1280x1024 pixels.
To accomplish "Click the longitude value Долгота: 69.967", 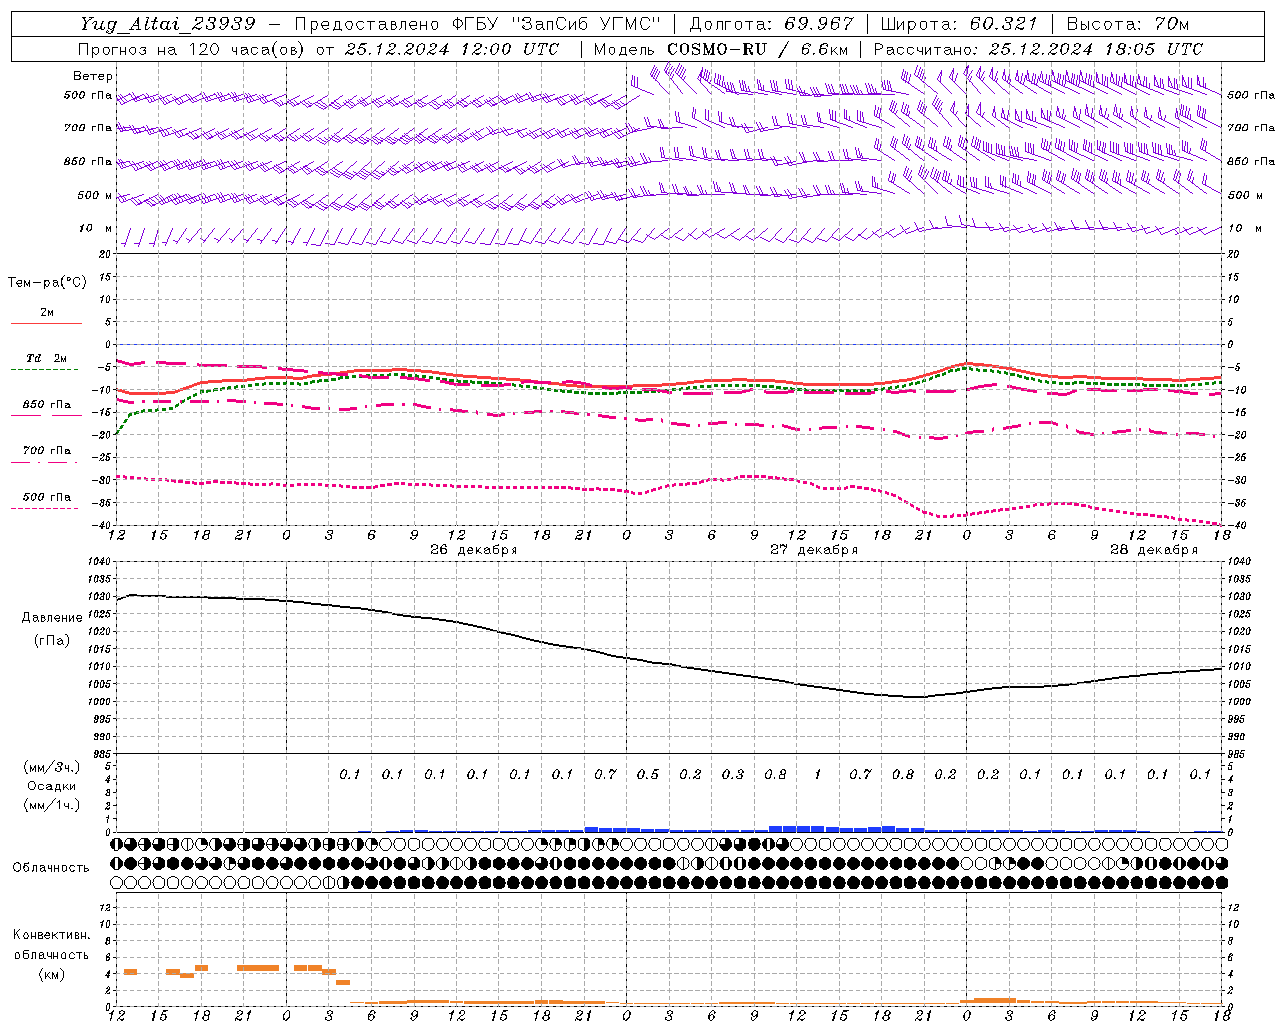I will [772, 24].
